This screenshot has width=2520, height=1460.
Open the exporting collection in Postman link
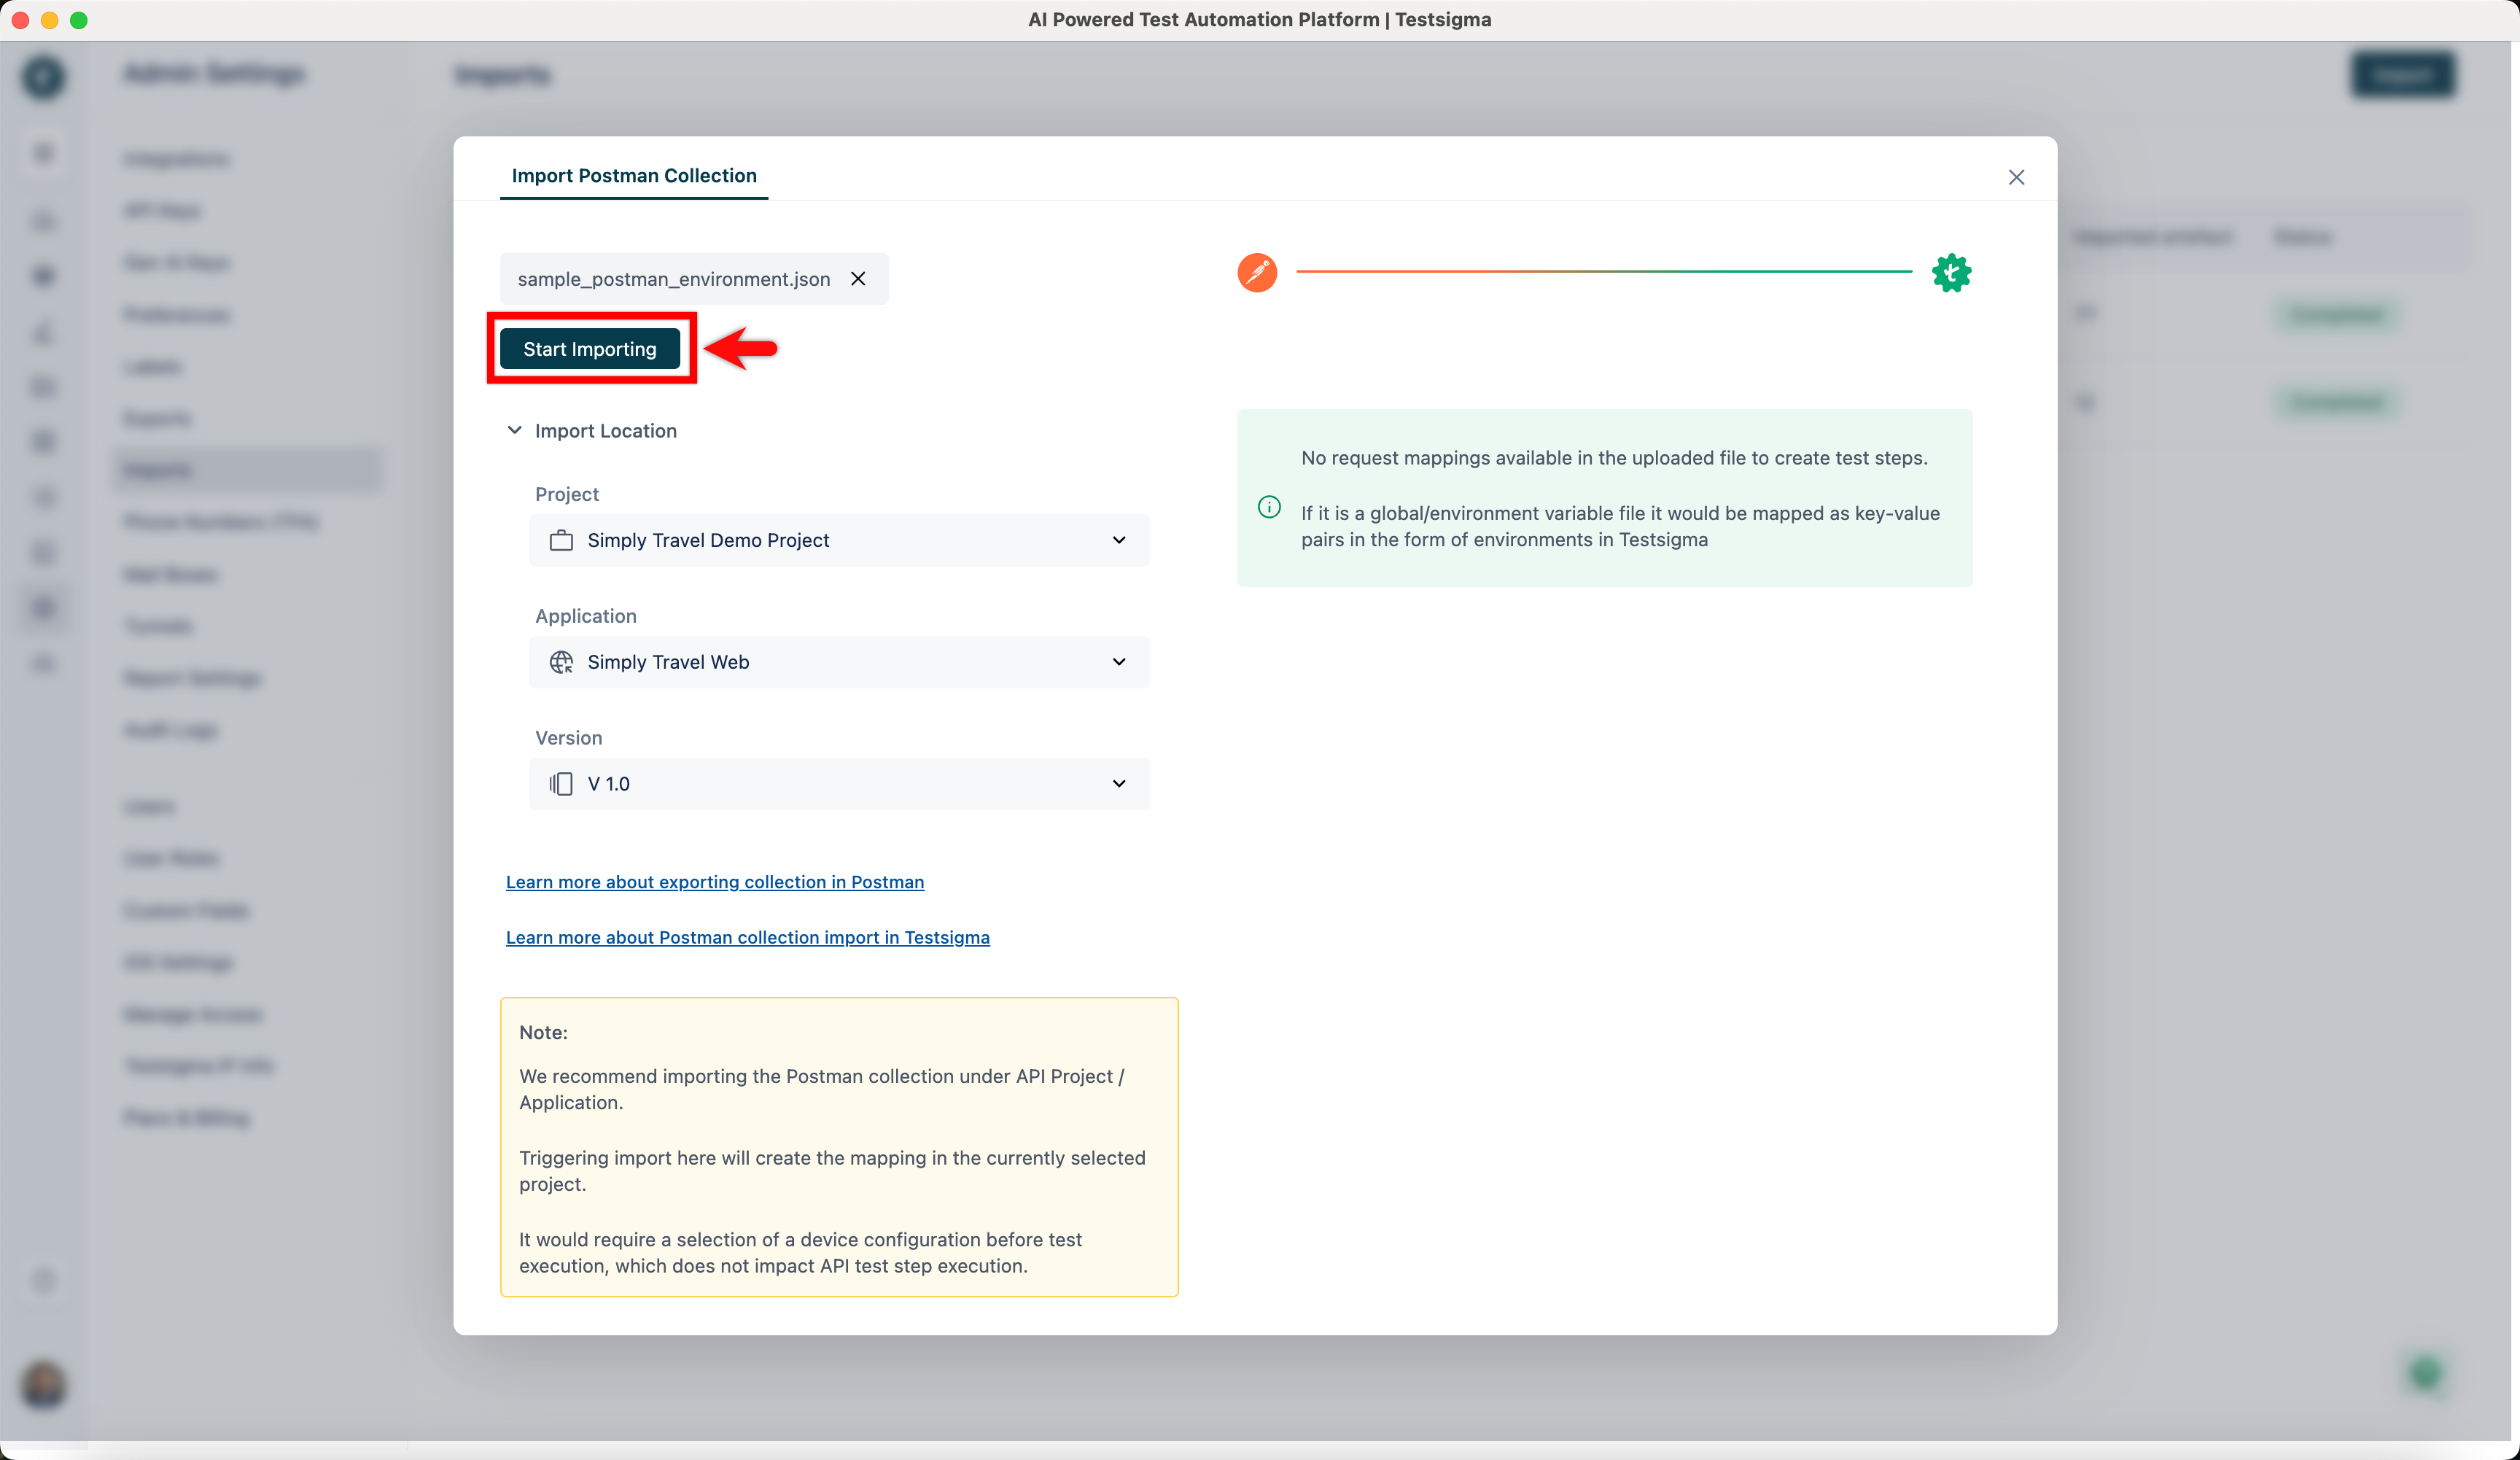(714, 882)
